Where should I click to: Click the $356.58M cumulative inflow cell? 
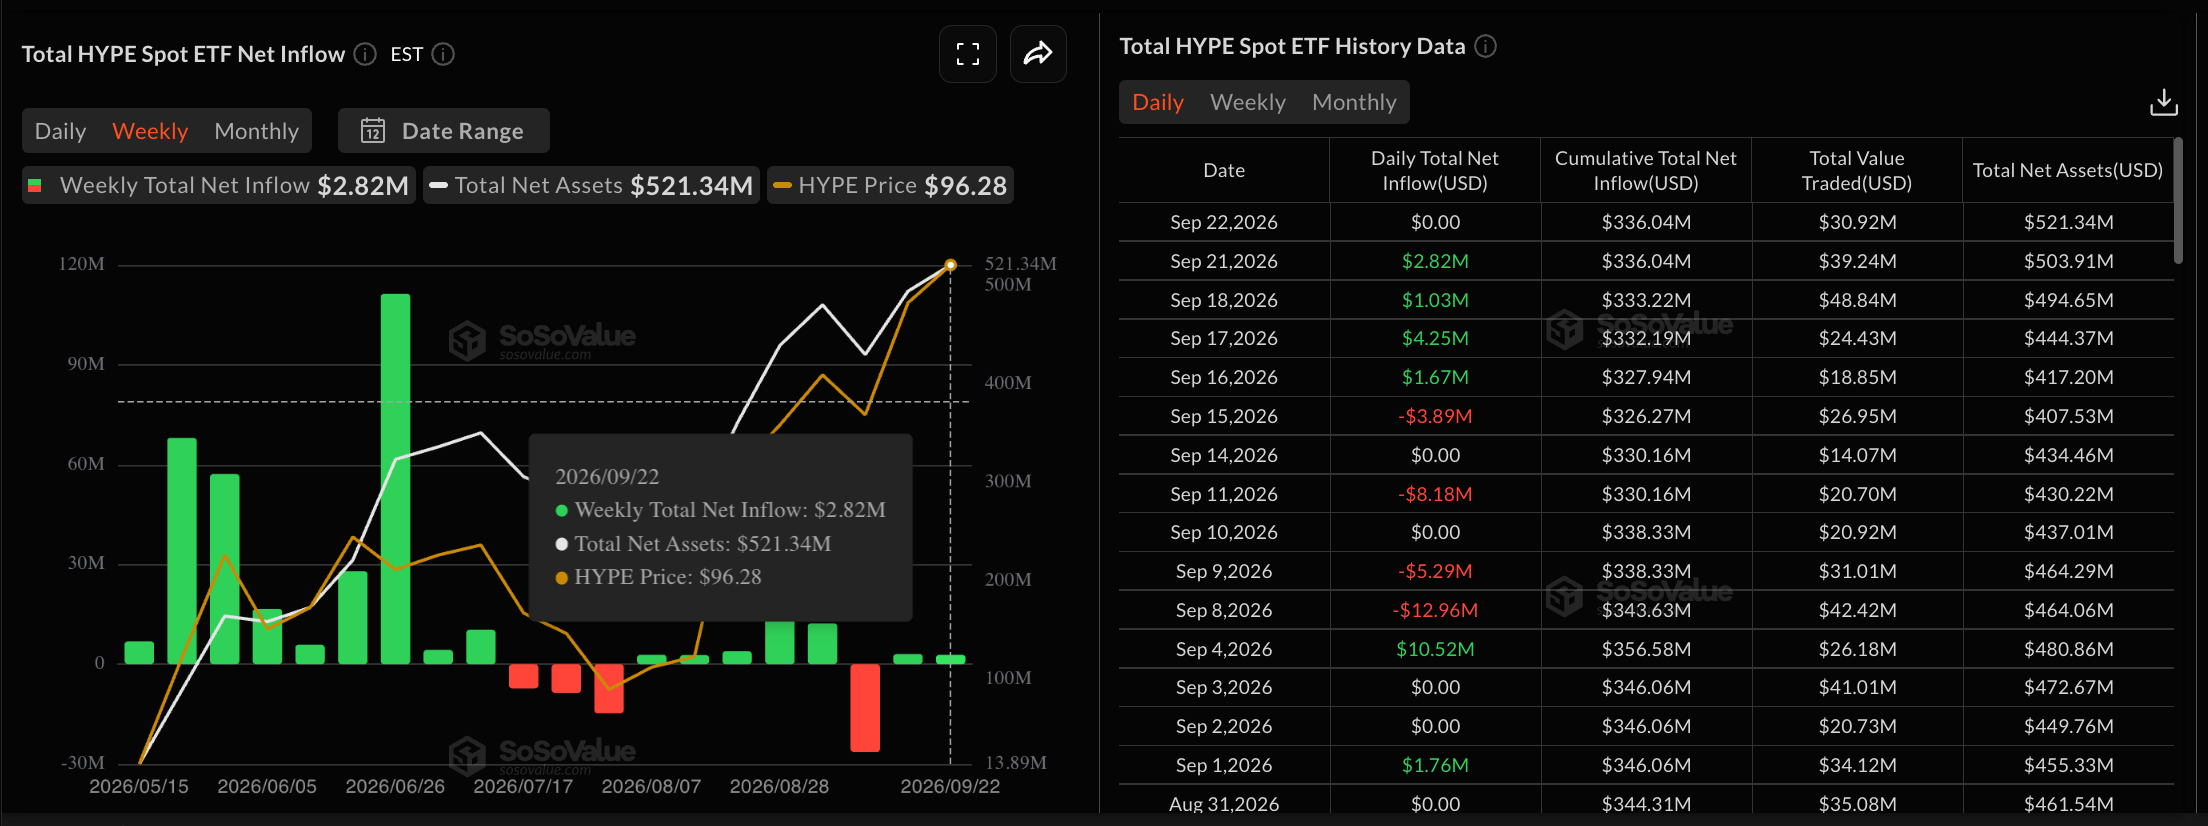tap(1646, 649)
